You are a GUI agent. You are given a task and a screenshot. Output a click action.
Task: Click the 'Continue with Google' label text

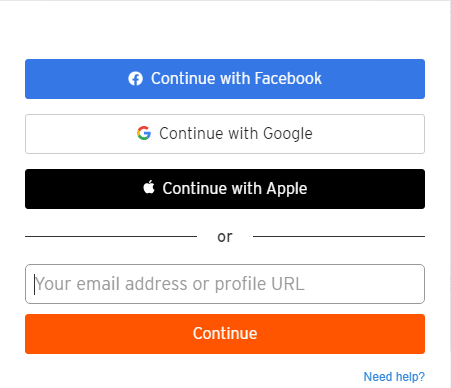pos(236,134)
